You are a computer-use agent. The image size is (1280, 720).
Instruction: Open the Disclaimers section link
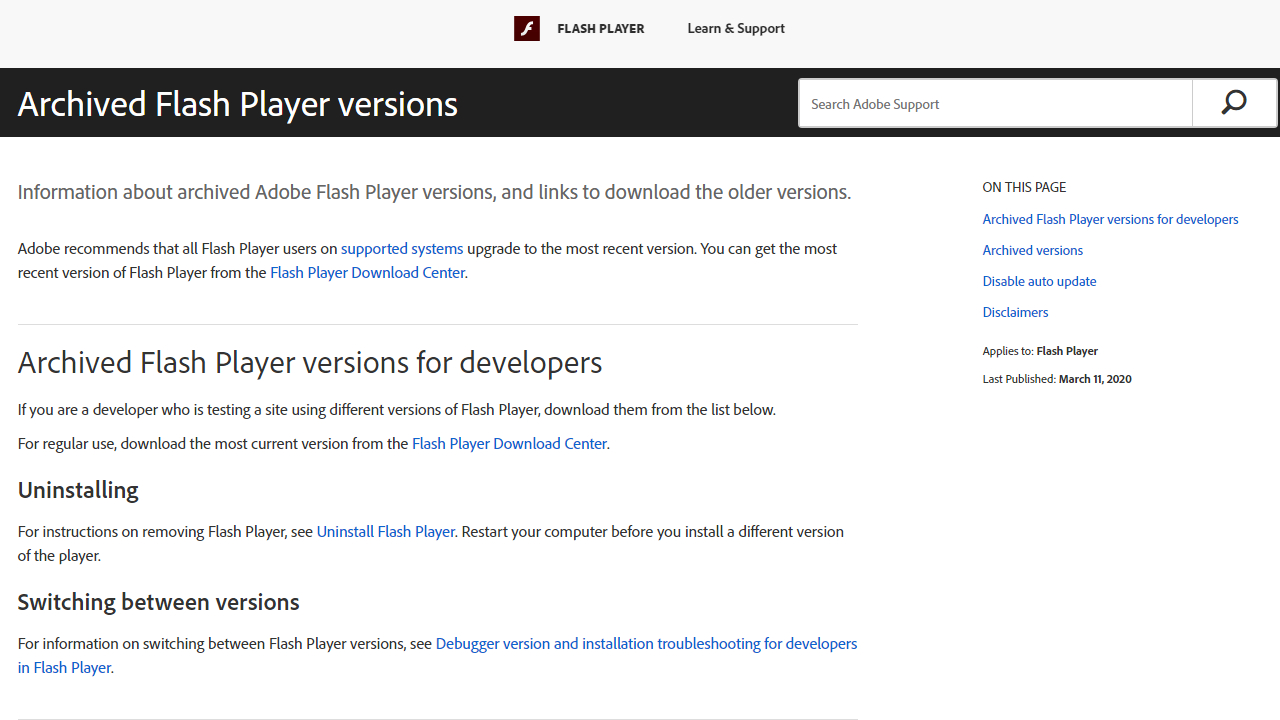1015,312
